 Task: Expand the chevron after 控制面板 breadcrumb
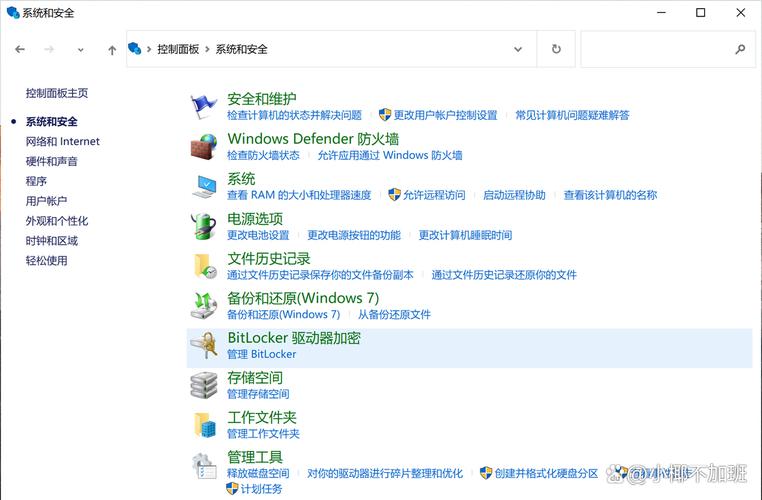coord(208,49)
